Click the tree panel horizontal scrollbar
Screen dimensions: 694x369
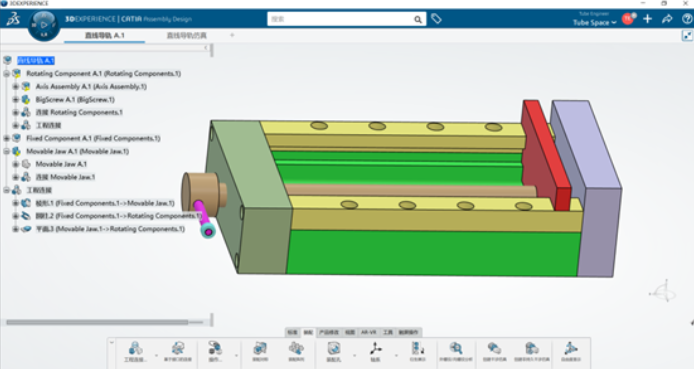click(97, 322)
